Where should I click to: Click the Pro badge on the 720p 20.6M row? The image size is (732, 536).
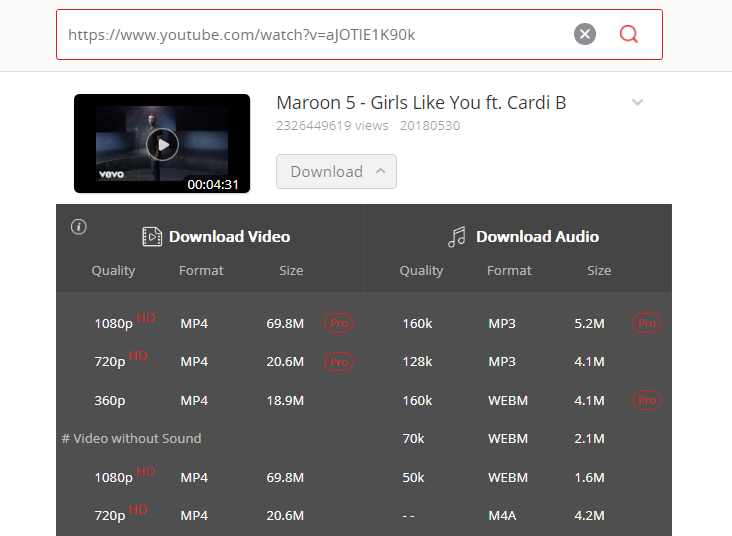[x=338, y=362]
